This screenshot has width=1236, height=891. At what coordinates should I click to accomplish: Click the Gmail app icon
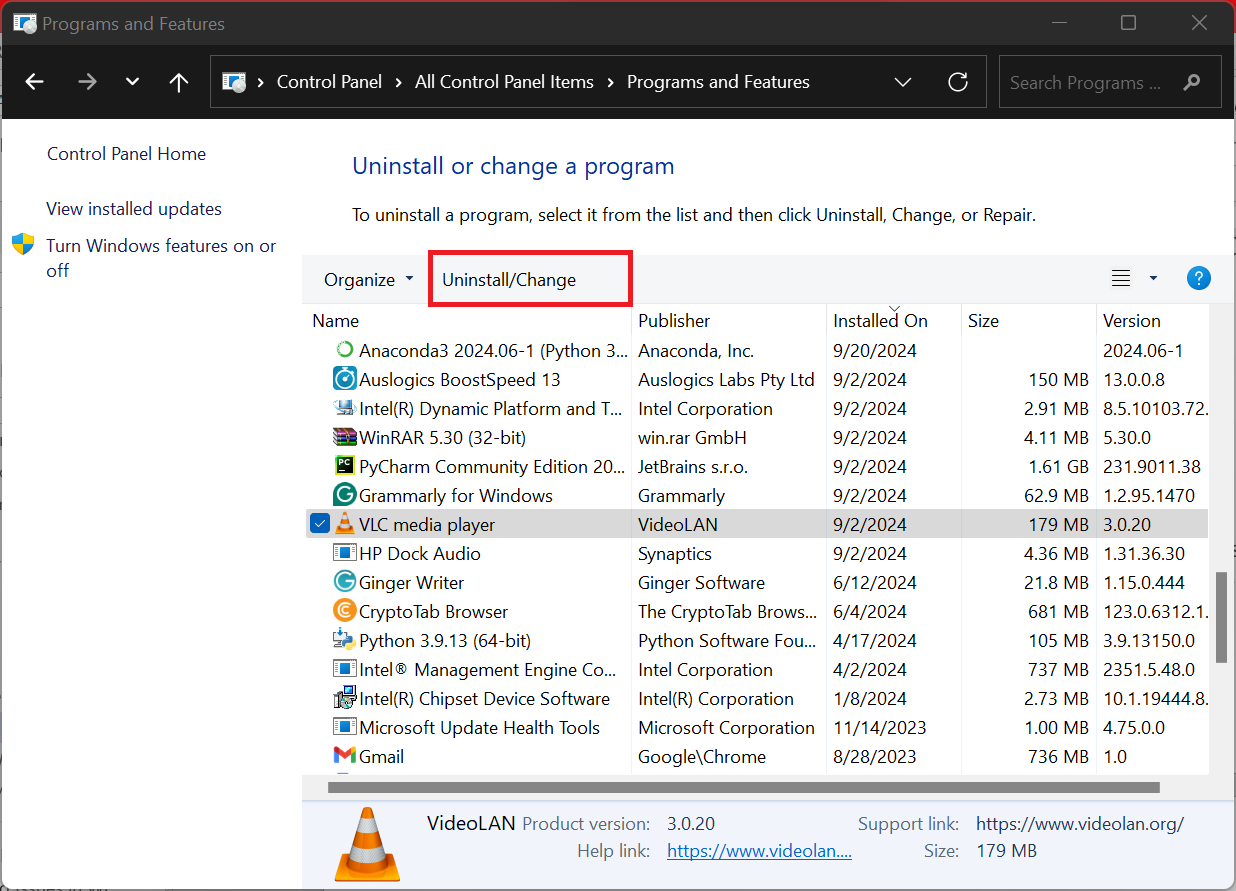(344, 756)
